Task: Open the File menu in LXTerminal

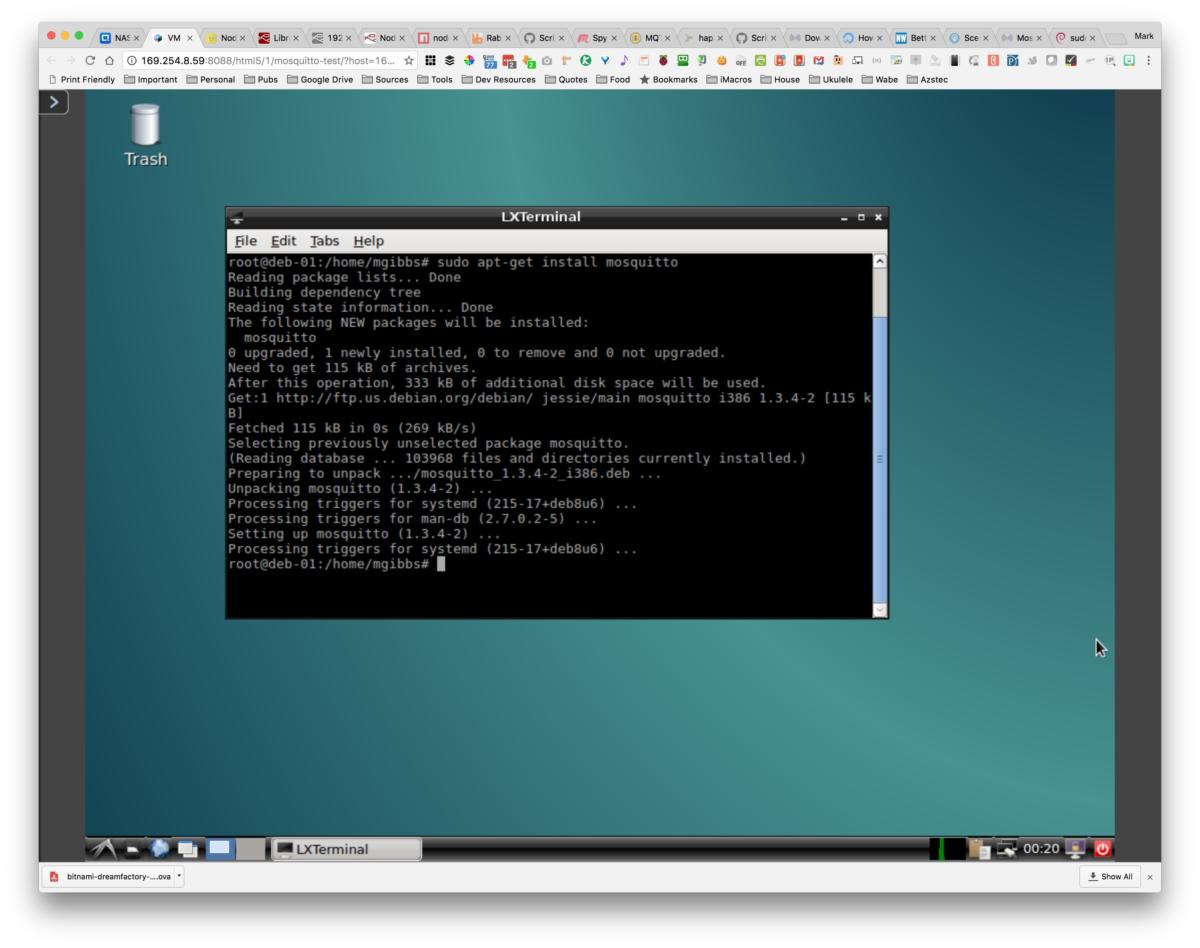Action: coord(245,241)
